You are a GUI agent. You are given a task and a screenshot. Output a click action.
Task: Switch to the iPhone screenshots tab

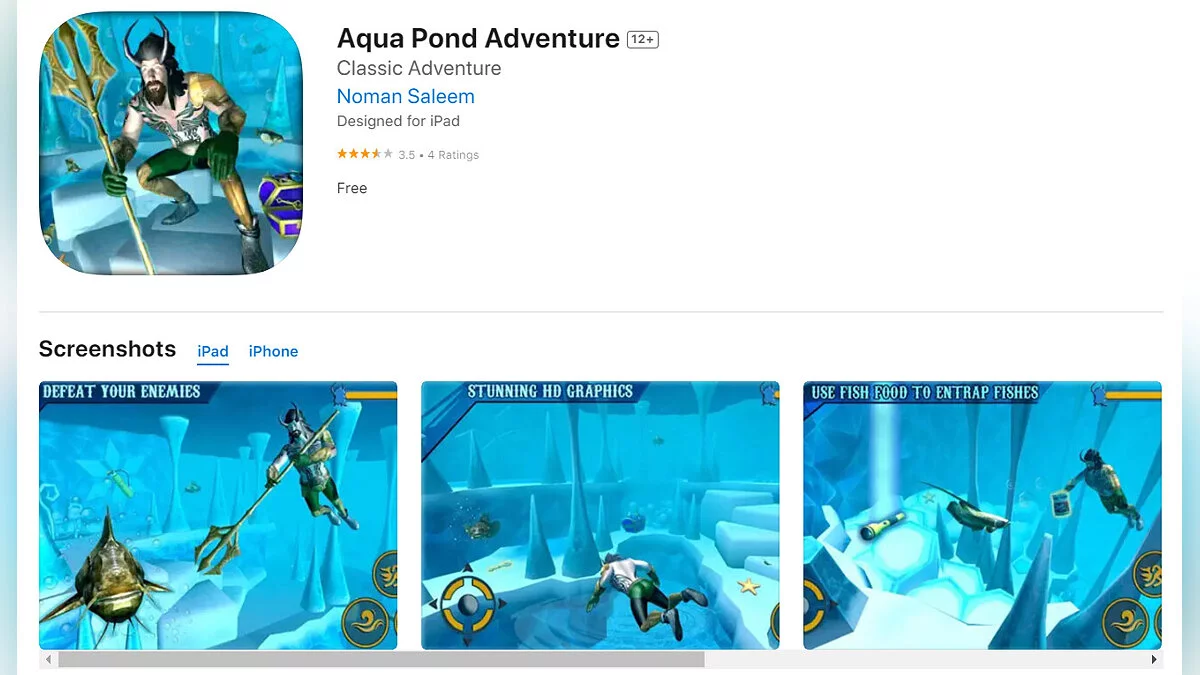pos(273,351)
